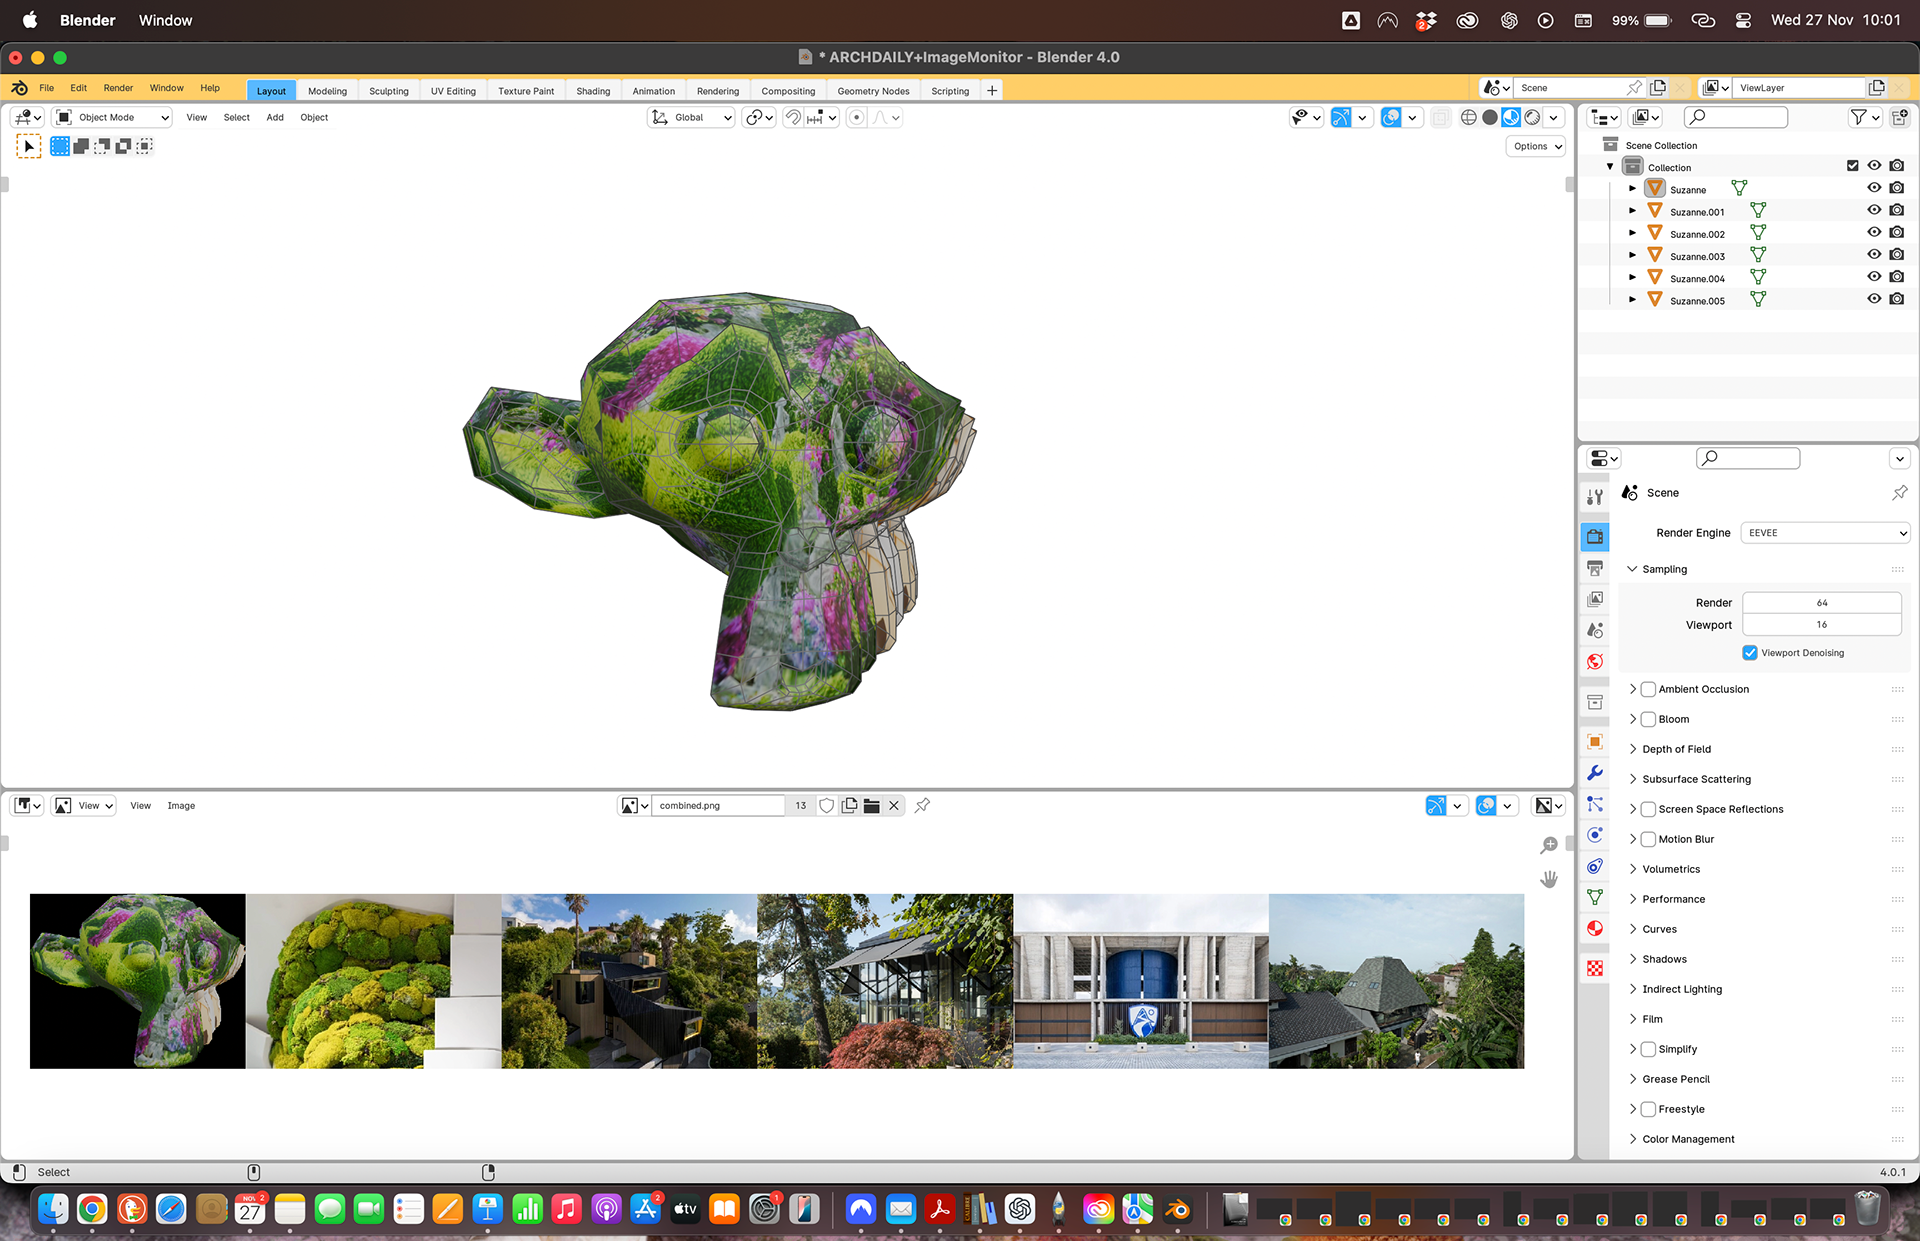Expand the Depth of Field panel

click(1676, 749)
